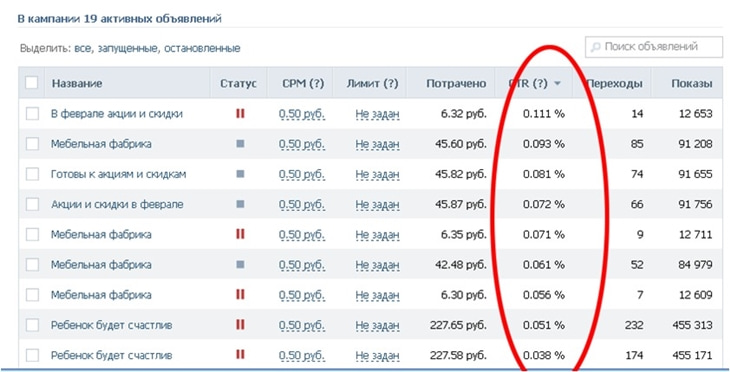Click the clicks count '232'
This screenshot has height=372, width=730.
[x=634, y=325]
